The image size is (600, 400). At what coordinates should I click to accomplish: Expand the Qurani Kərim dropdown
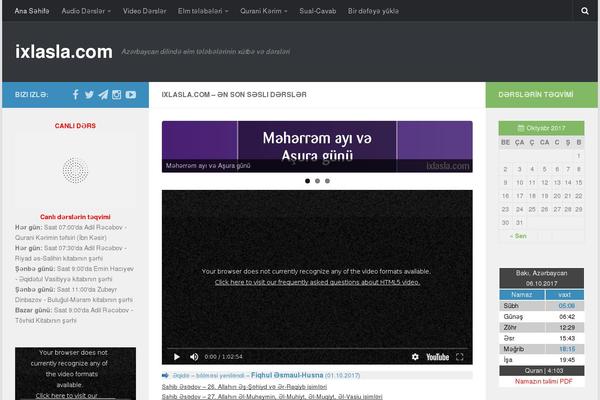pyautogui.click(x=263, y=11)
